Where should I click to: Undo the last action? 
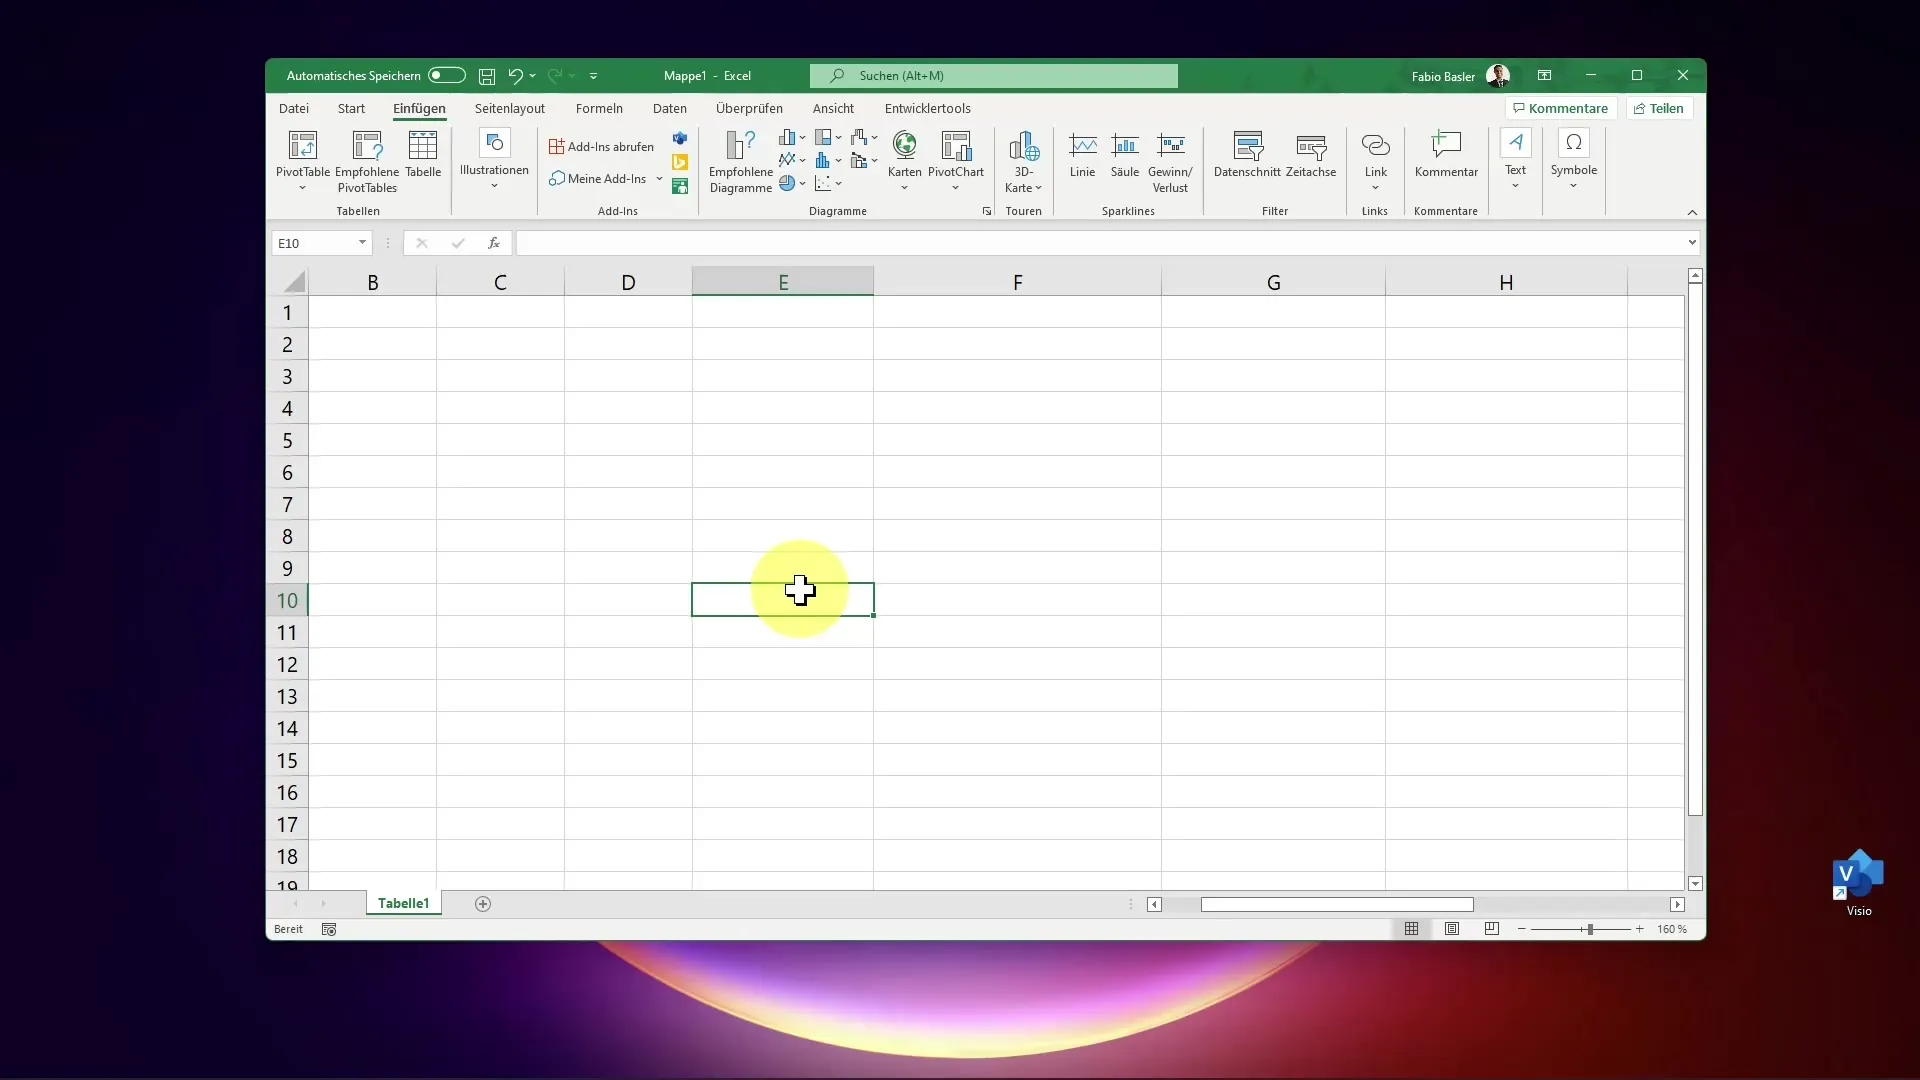(515, 76)
